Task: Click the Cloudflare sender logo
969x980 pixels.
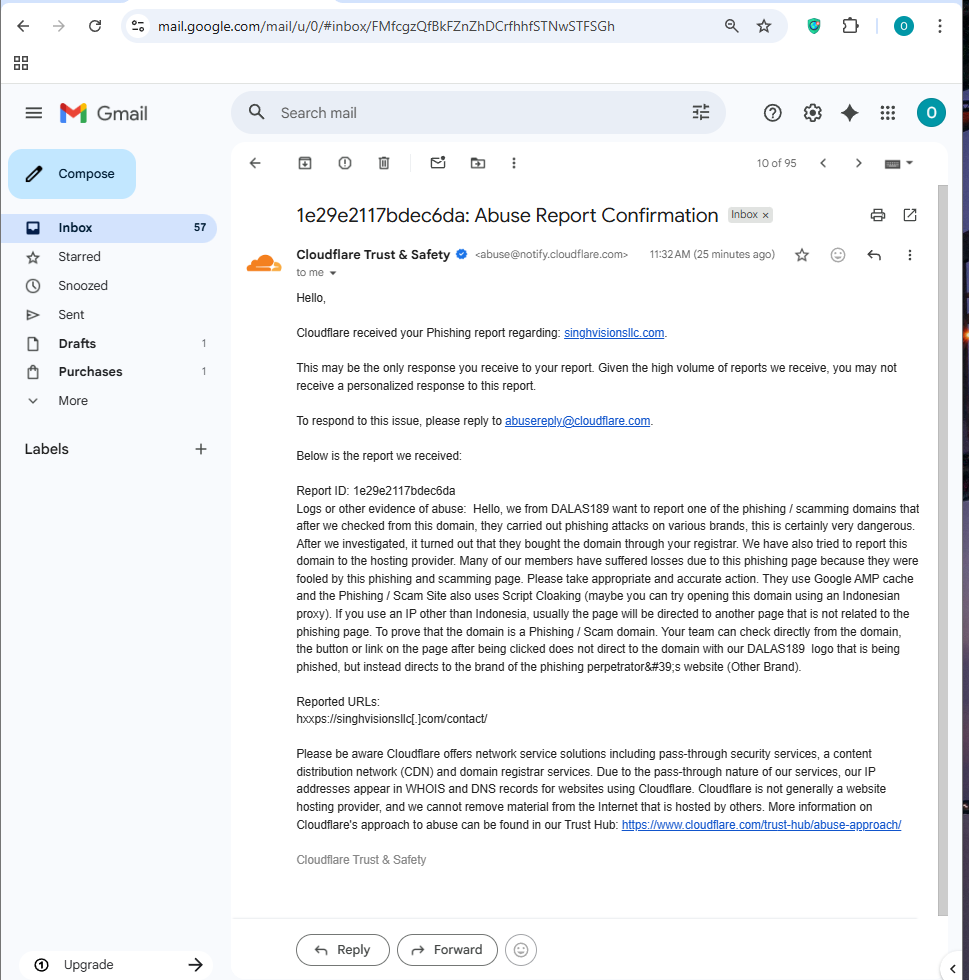Action: [264, 263]
